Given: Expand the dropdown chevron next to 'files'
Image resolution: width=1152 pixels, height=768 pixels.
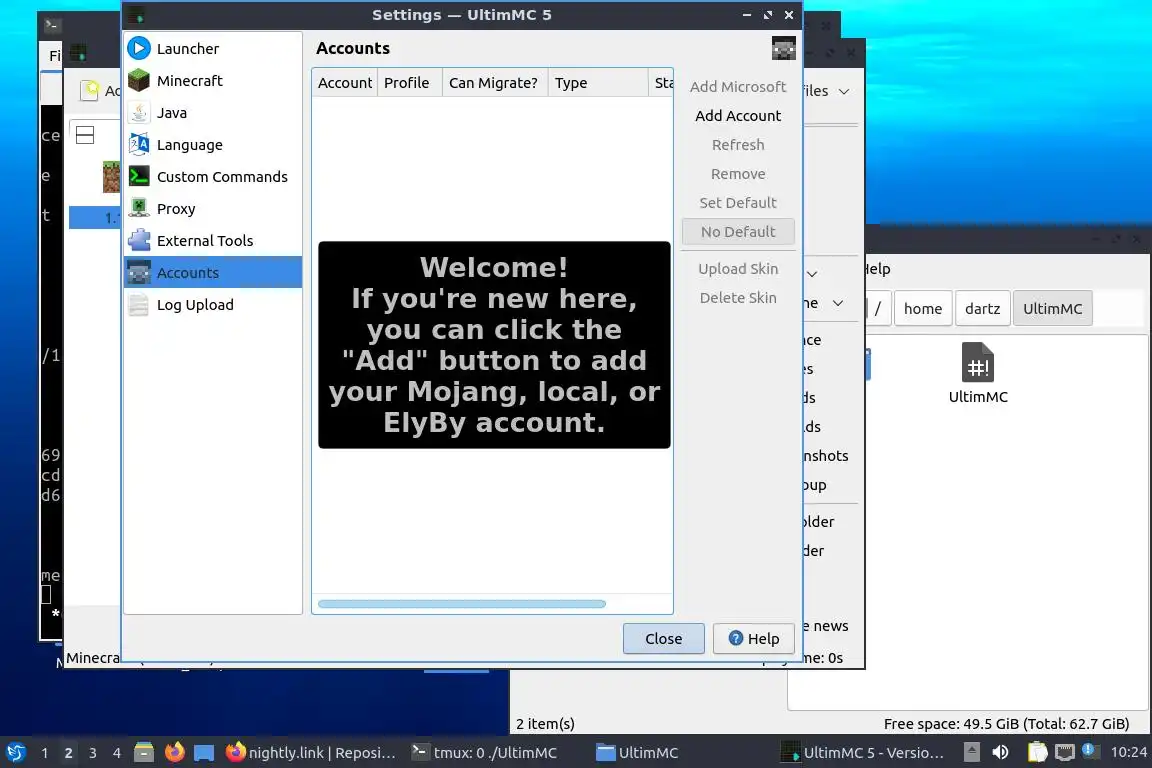Looking at the screenshot, I should (844, 91).
